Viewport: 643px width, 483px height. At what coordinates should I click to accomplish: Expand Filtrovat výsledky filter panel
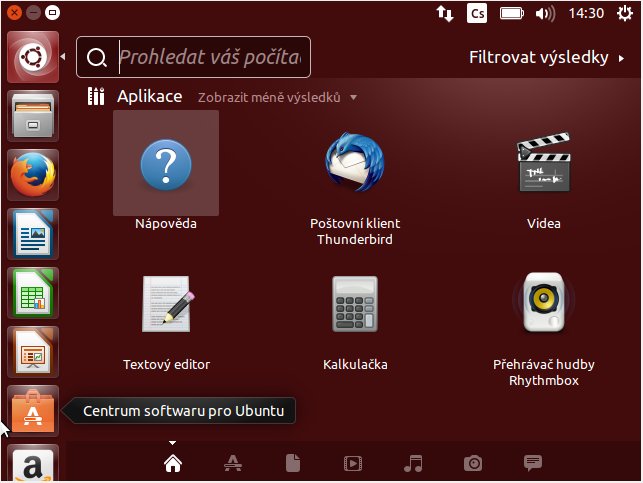click(547, 57)
